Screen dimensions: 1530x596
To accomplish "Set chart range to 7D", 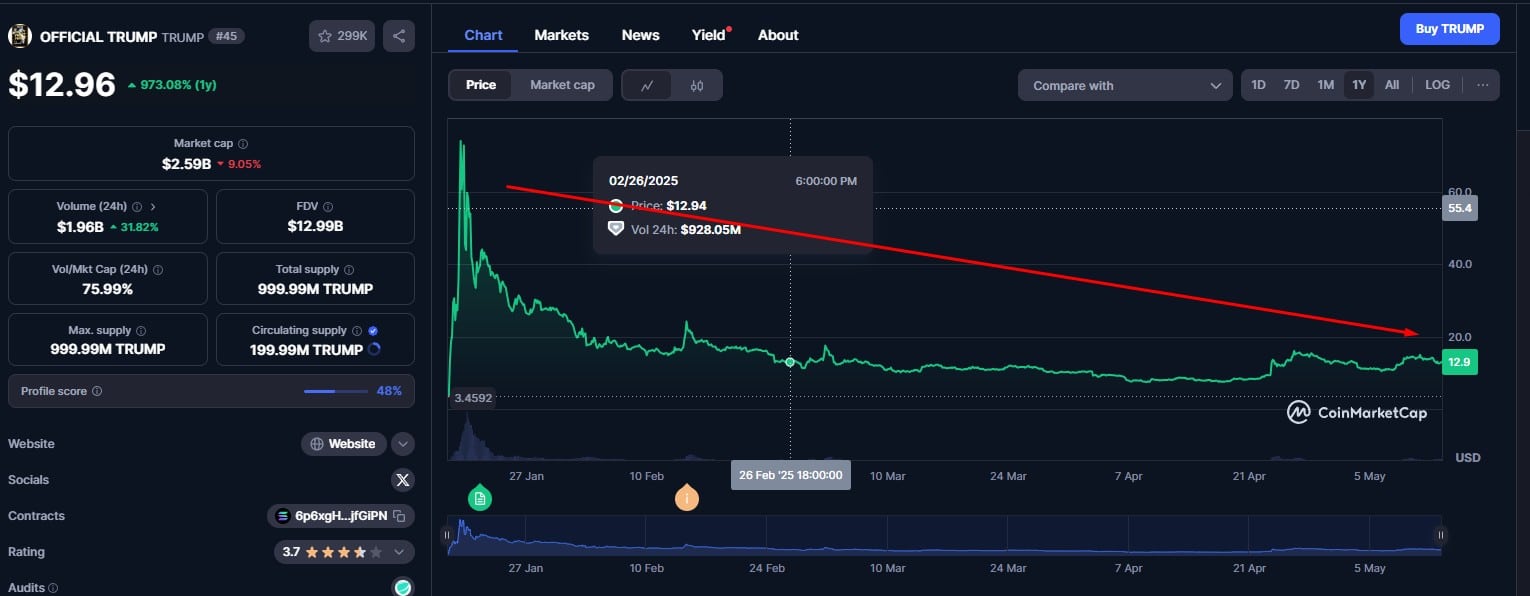I will coord(1291,85).
